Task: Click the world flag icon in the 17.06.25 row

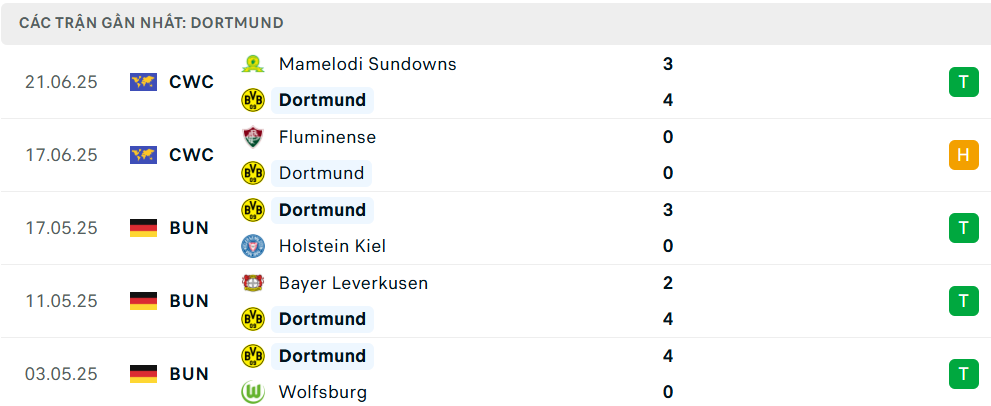Action: [x=143, y=155]
